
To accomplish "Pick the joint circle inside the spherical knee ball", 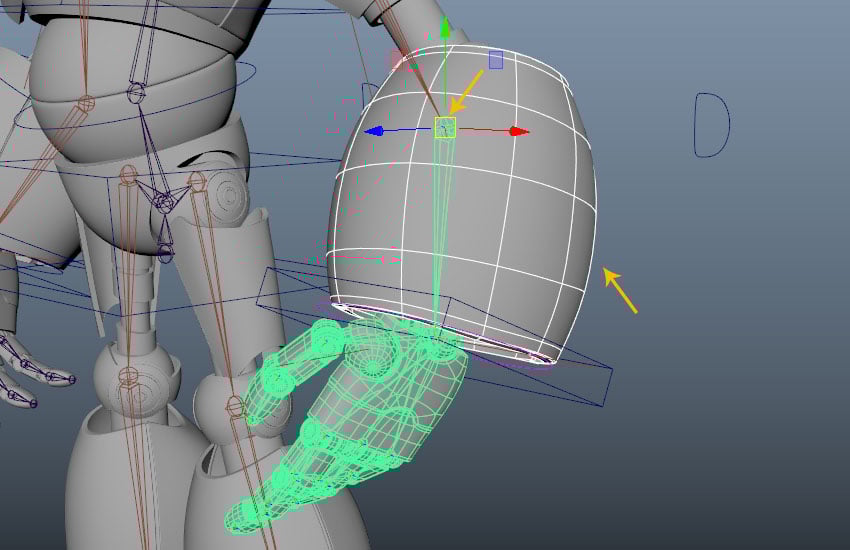I will click(x=128, y=375).
